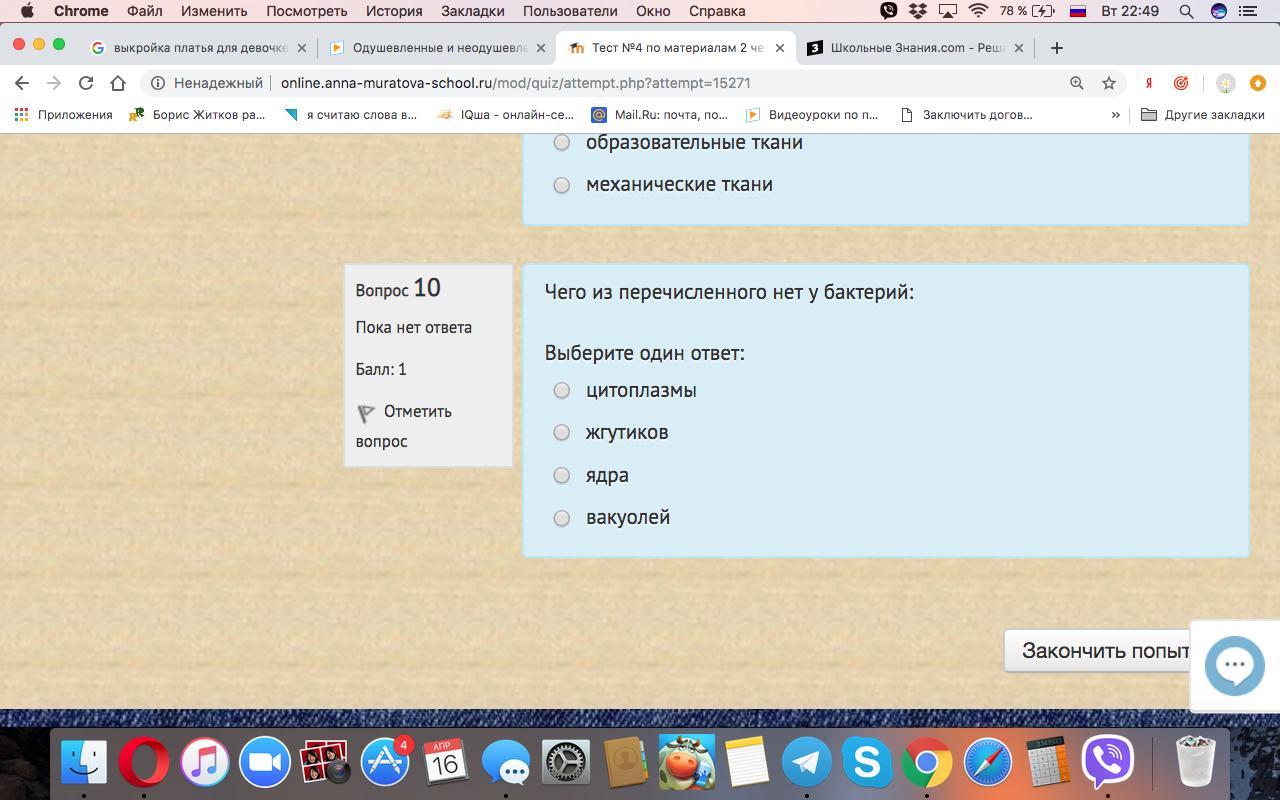
Task: Flag question 10 with Отметить вопрос icon
Action: 366,412
